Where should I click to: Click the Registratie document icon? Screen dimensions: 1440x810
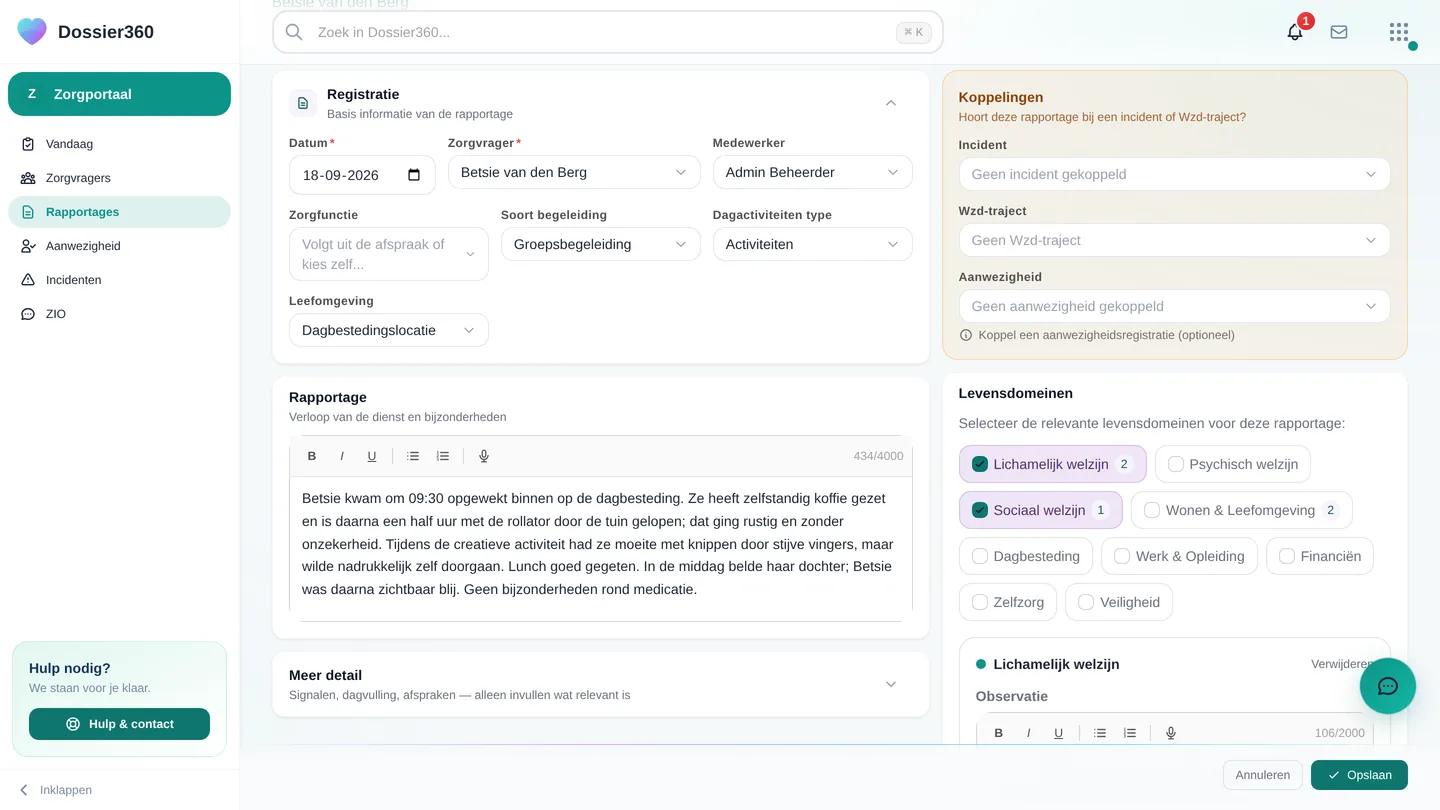(303, 103)
